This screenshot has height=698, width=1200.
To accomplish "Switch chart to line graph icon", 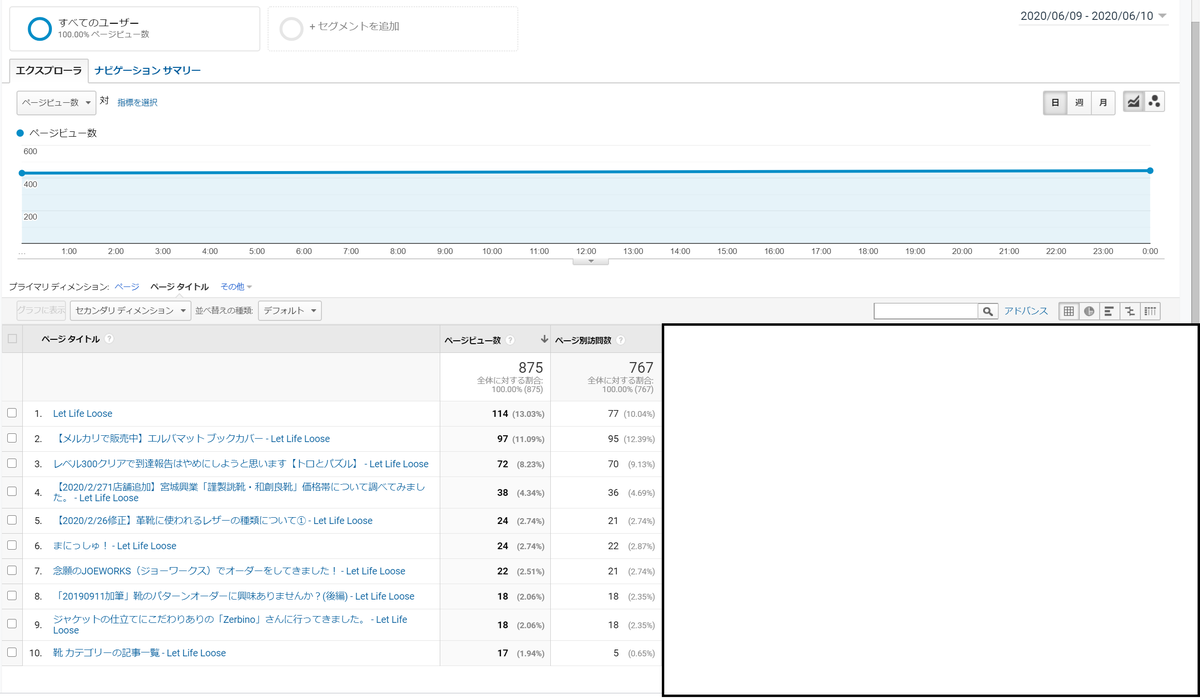I will coord(1133,102).
